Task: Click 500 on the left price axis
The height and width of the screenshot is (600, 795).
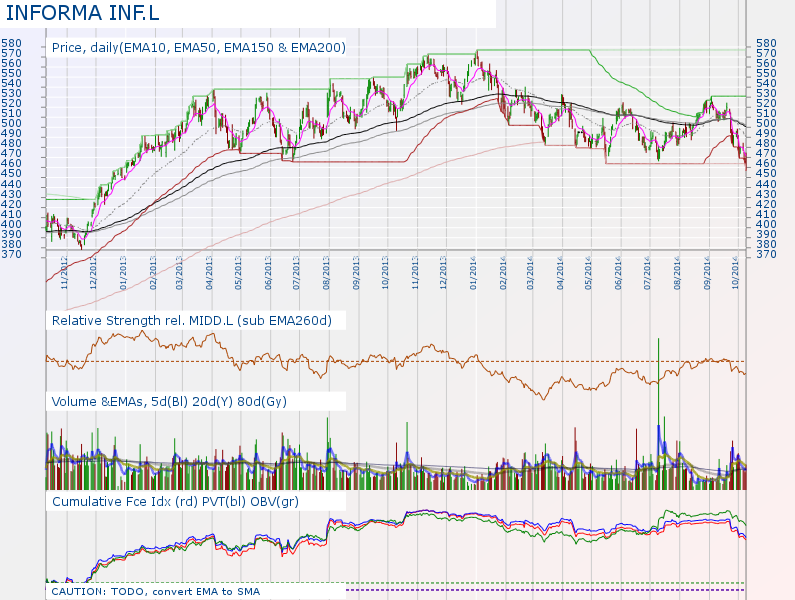Action: (x=12, y=124)
